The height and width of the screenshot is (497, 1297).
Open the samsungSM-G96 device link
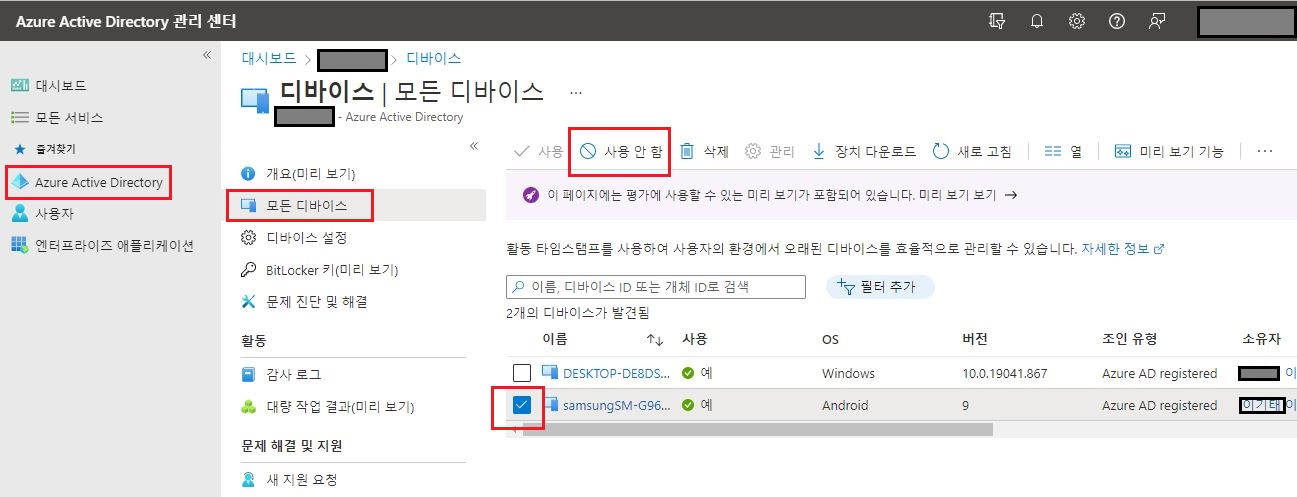617,406
